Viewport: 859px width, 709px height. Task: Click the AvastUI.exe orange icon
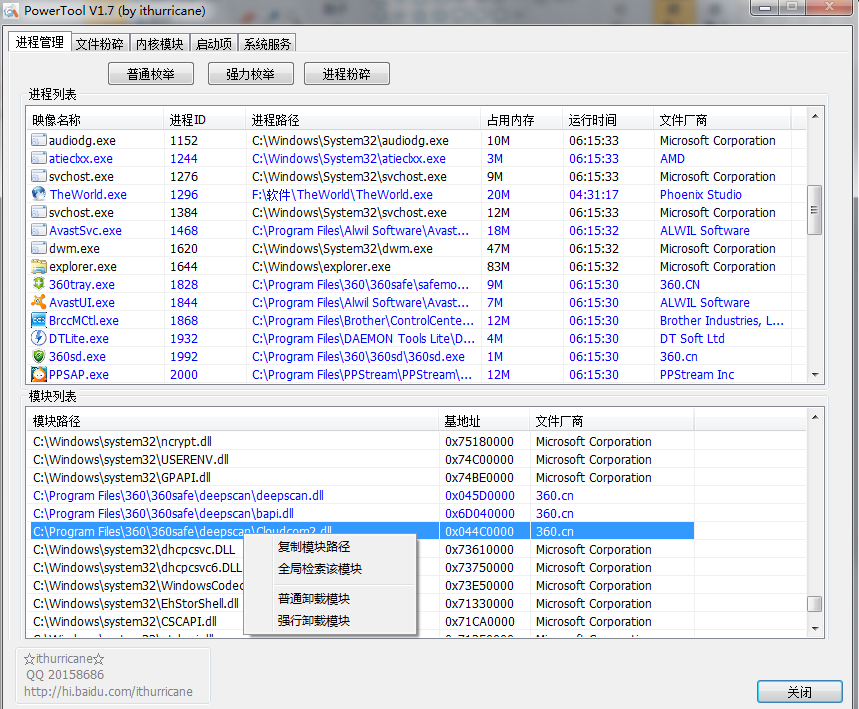pyautogui.click(x=38, y=302)
